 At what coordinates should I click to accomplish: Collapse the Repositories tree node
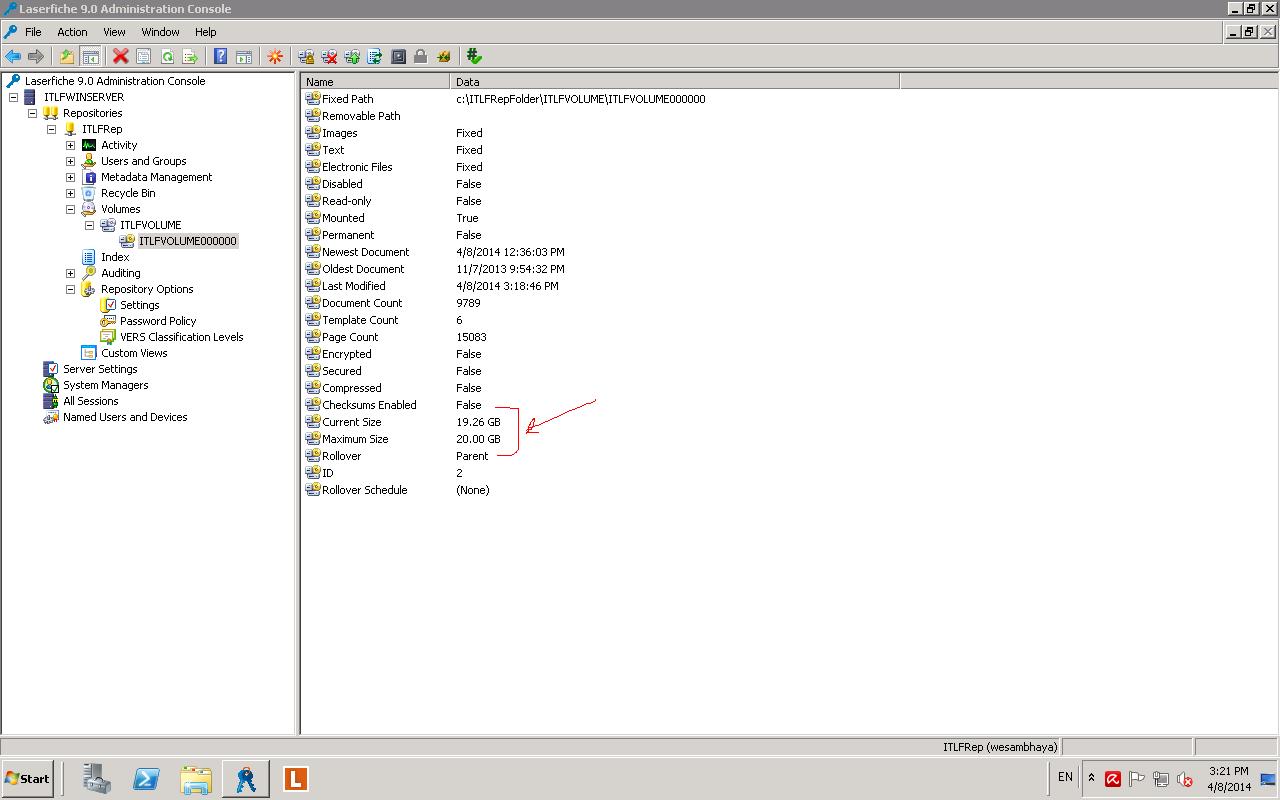(x=32, y=113)
